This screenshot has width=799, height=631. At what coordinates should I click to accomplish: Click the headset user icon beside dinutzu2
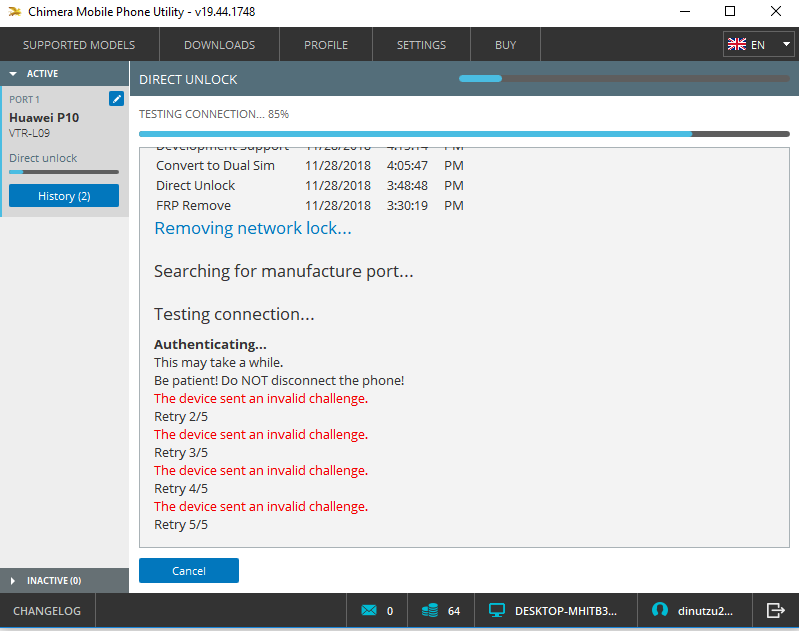pos(660,610)
